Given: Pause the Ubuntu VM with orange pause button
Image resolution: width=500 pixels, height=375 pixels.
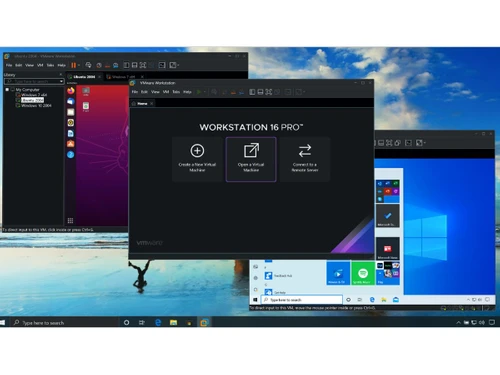Looking at the screenshot, I should pyautogui.click(x=74, y=65).
